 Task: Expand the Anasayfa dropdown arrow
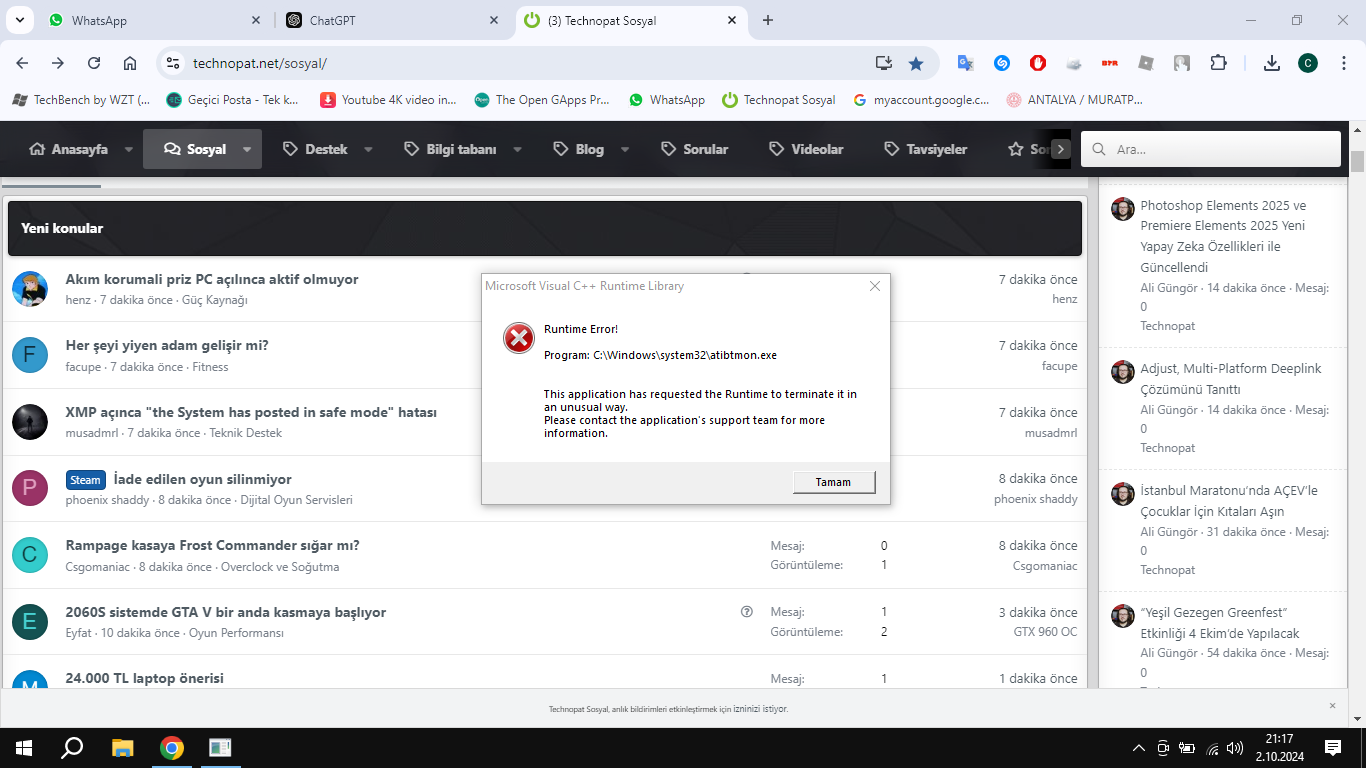(x=129, y=149)
